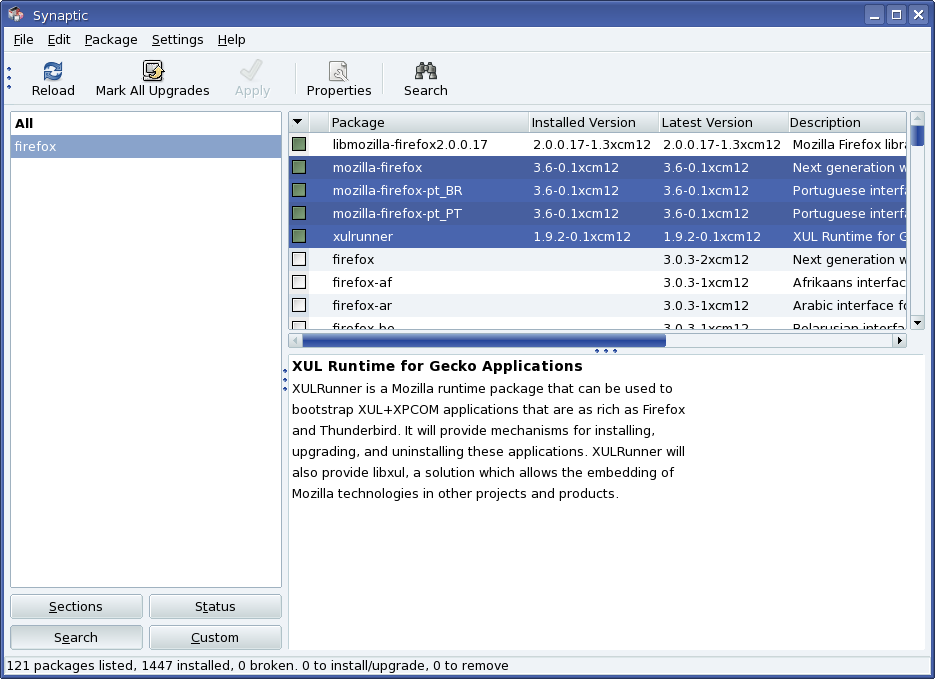Sort by Latest Version column header

723,122
